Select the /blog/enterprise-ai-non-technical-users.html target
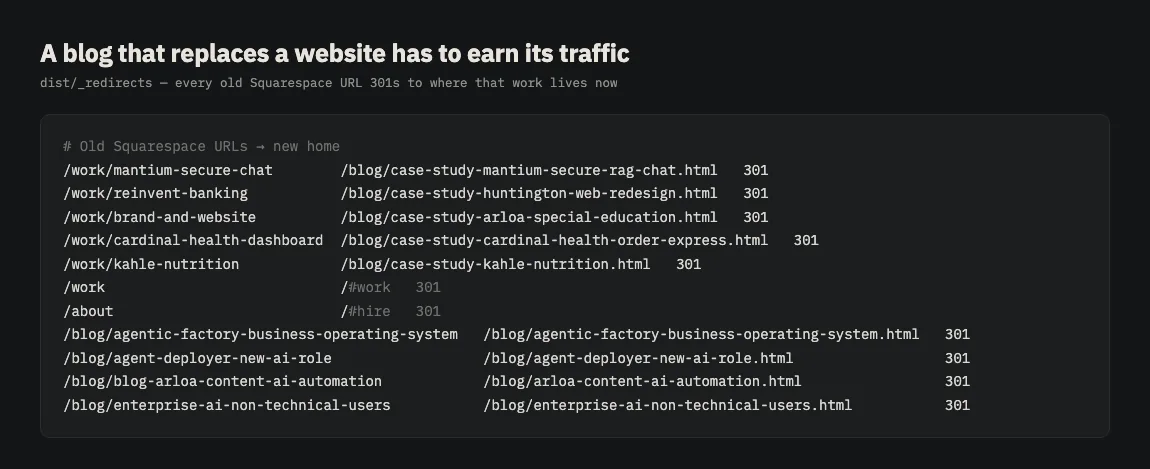This screenshot has width=1150, height=469. (x=667, y=405)
